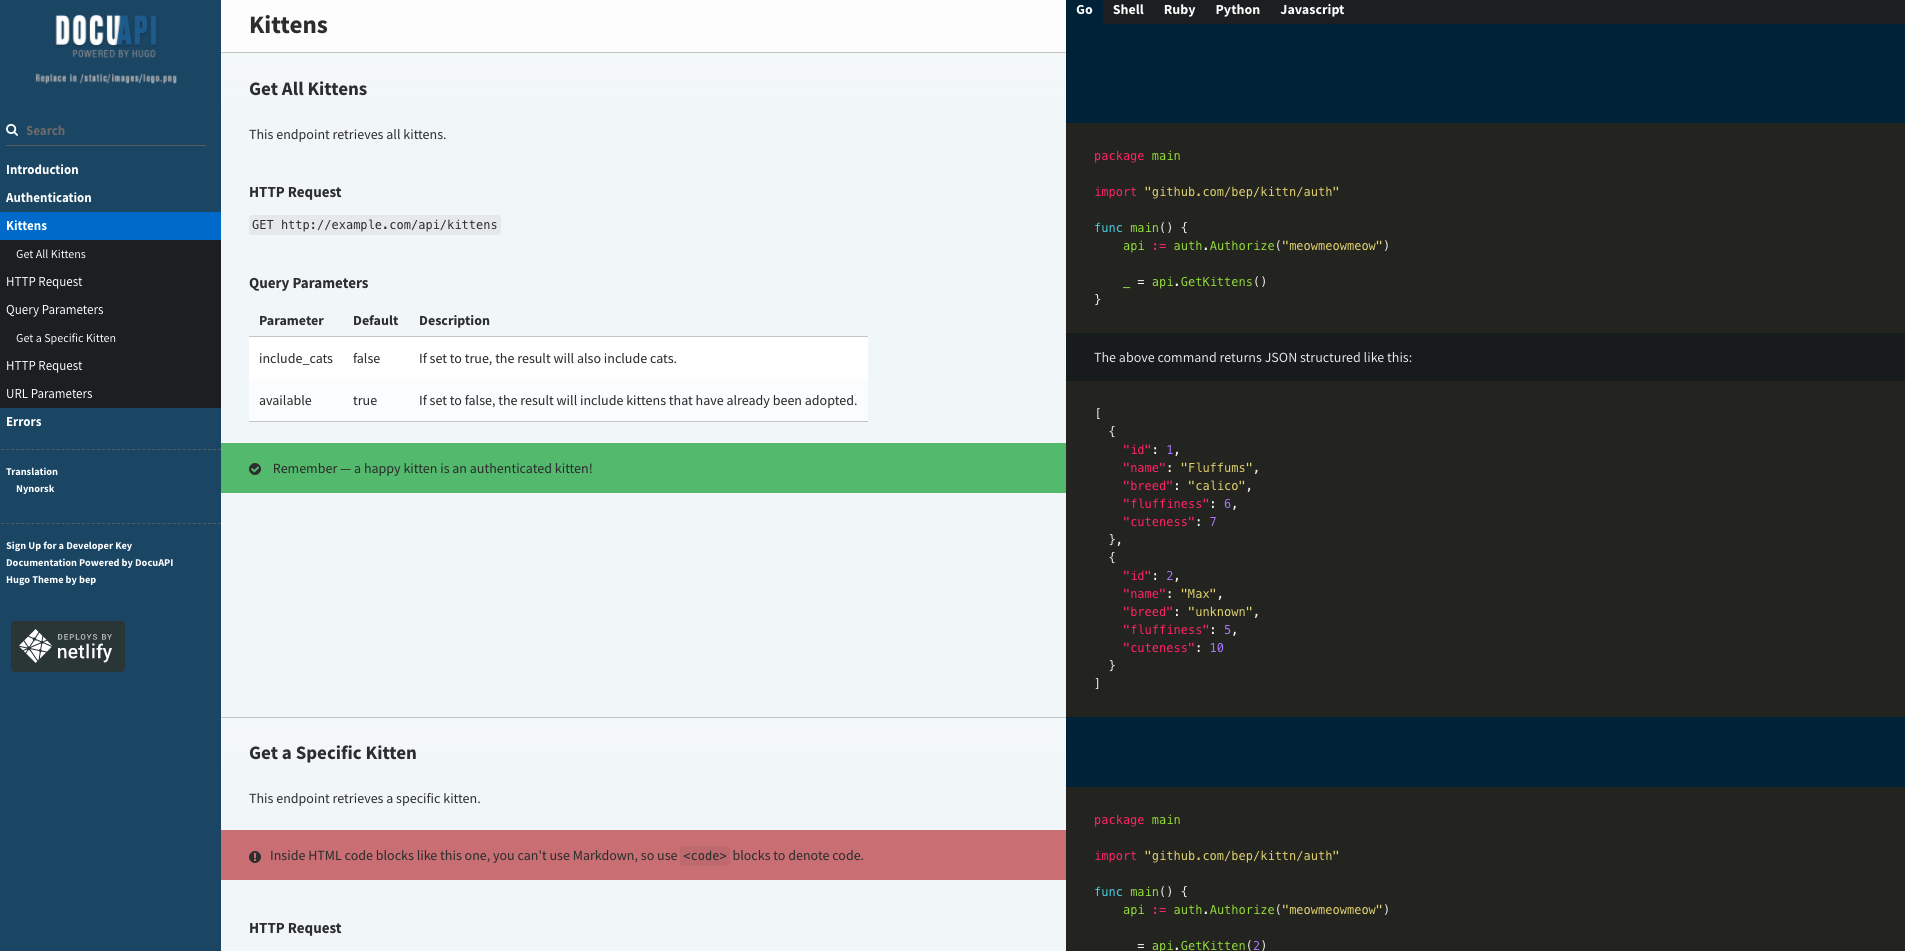
Task: Click the green notice checkmark icon
Action: (255, 469)
